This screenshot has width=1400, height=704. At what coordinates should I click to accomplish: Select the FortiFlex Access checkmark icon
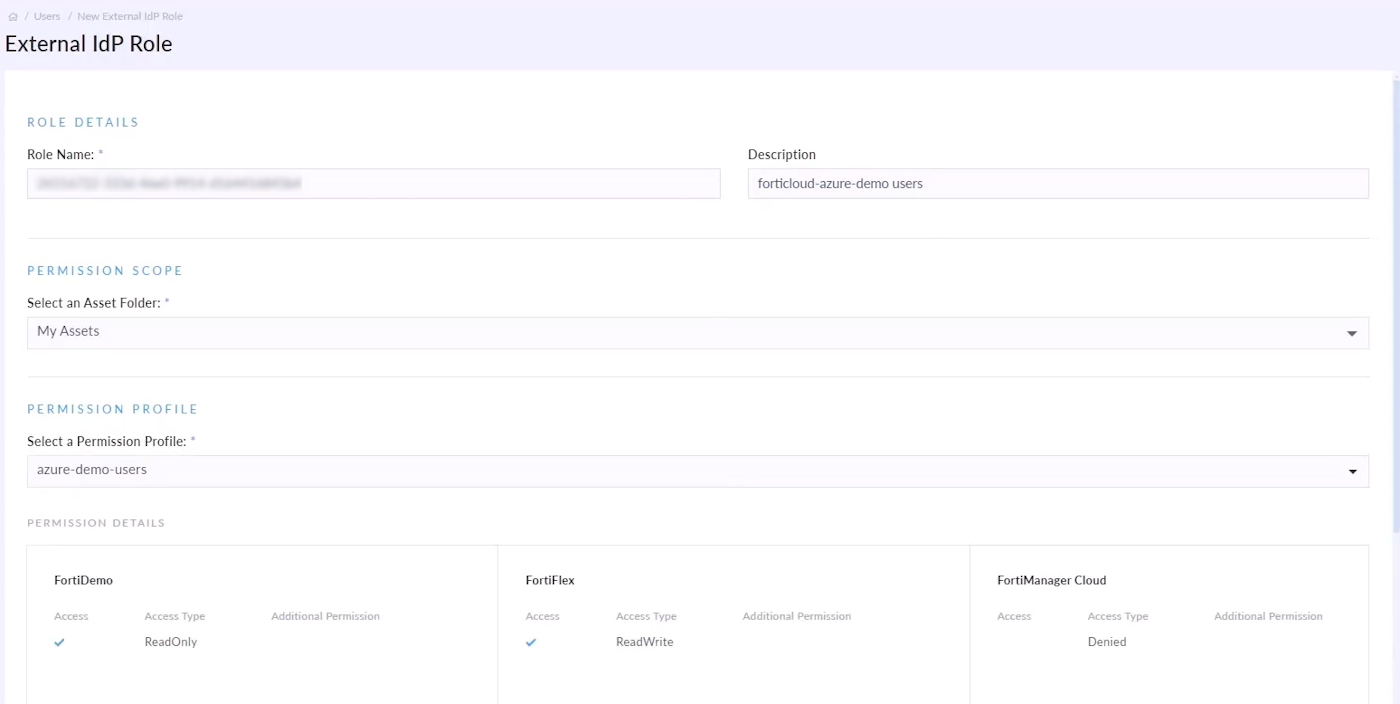(x=530, y=642)
